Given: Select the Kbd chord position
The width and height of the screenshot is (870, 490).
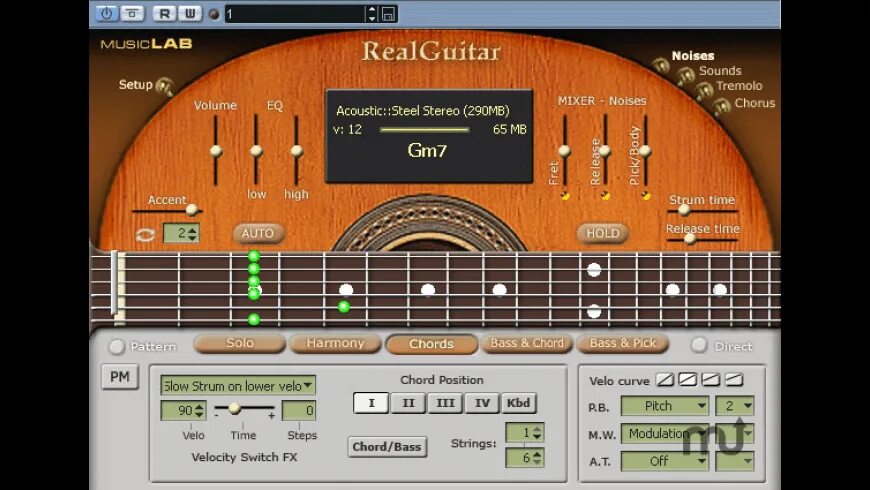Looking at the screenshot, I should (518, 403).
